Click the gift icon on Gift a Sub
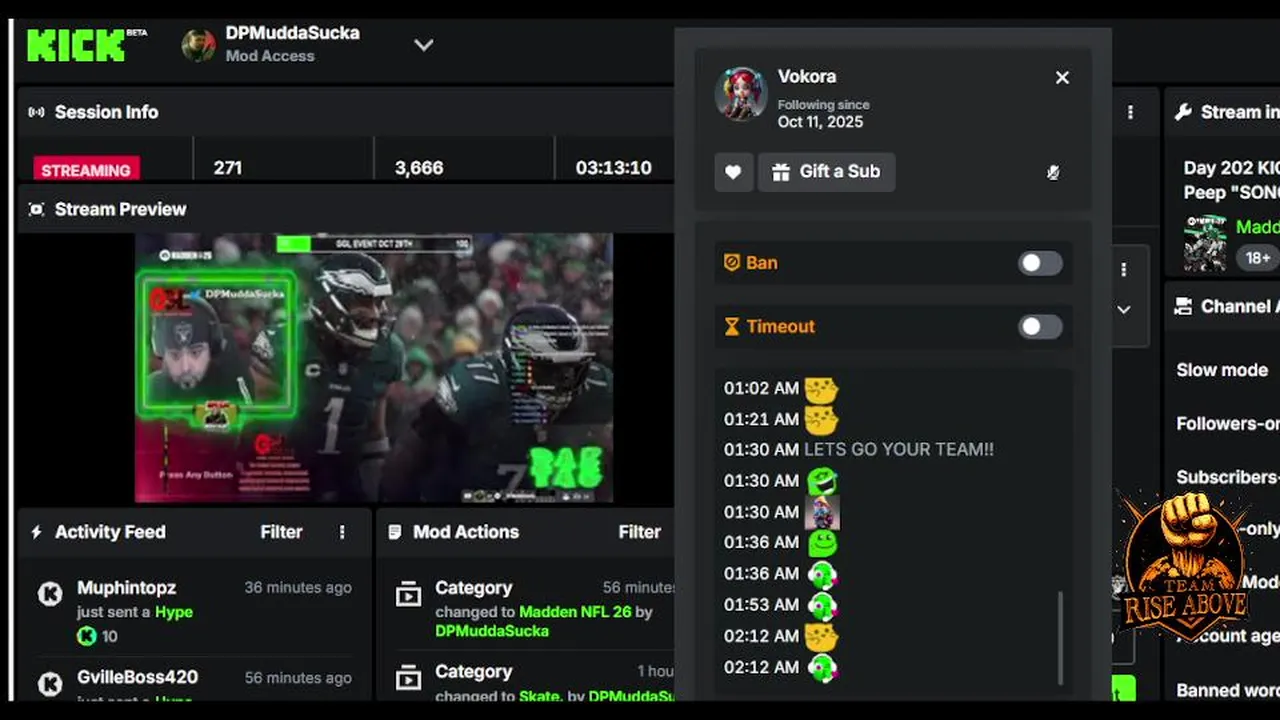The height and width of the screenshot is (720, 1280). (781, 172)
